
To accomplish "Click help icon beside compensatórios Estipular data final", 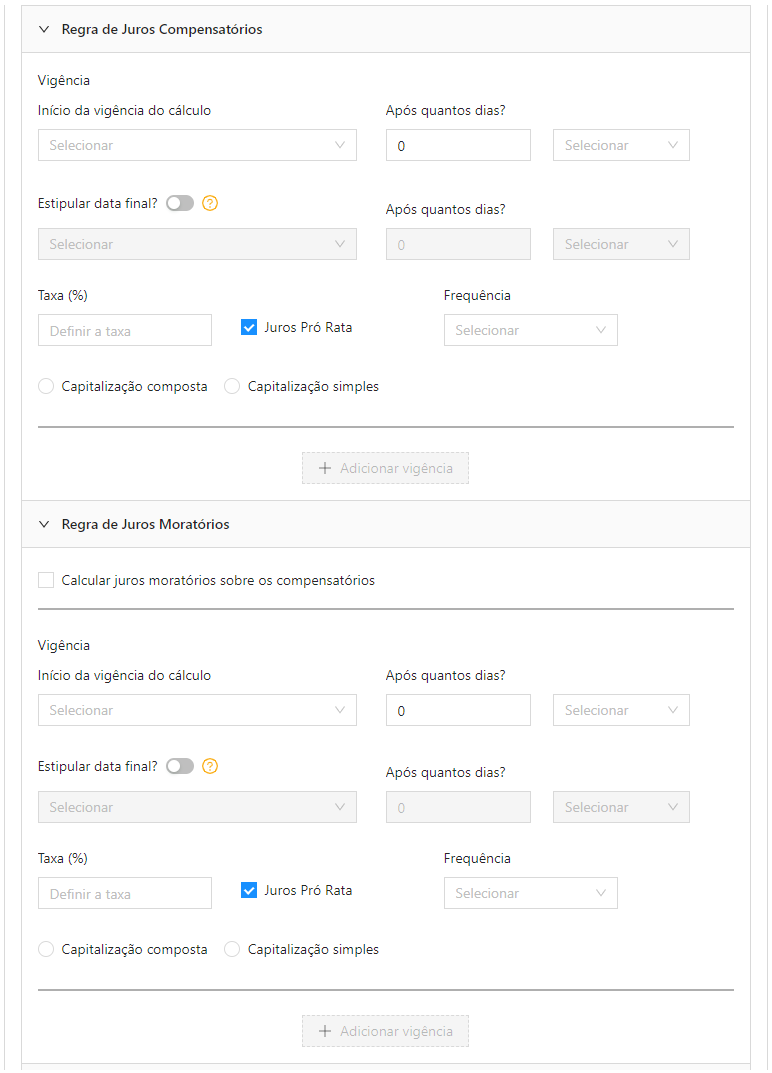I will [210, 203].
